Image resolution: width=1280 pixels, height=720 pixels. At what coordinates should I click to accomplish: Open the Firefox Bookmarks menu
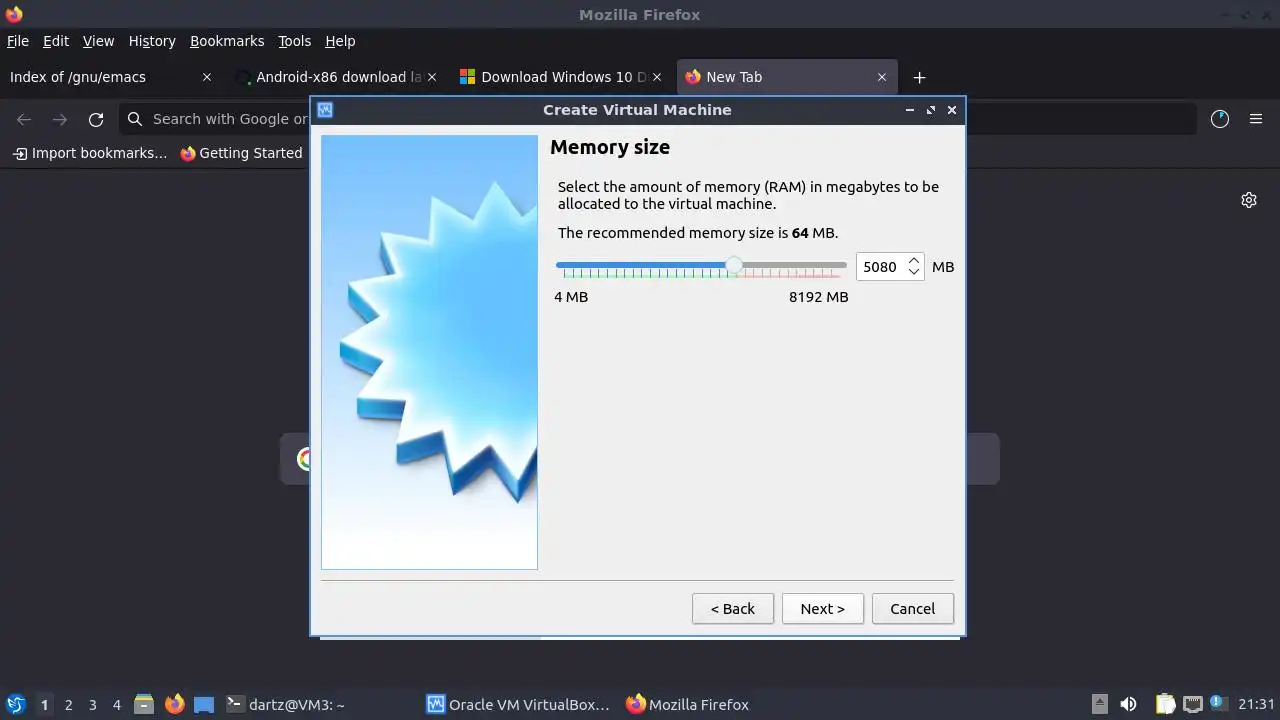(x=227, y=41)
